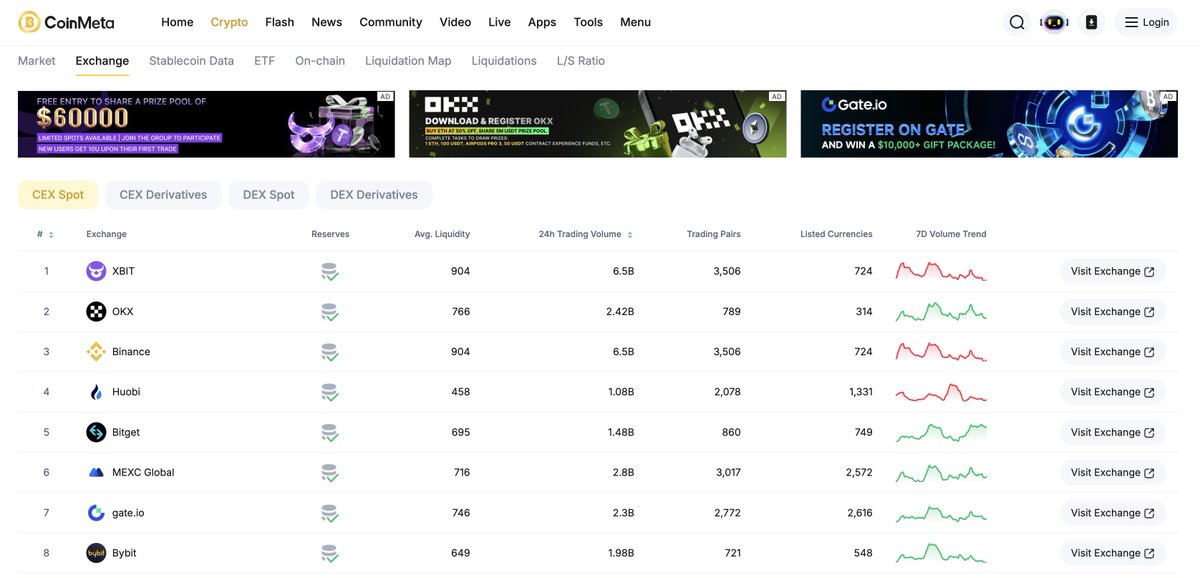Screen dimensions: 1200x578
Task: Open the Video menu item
Action: 455,22
